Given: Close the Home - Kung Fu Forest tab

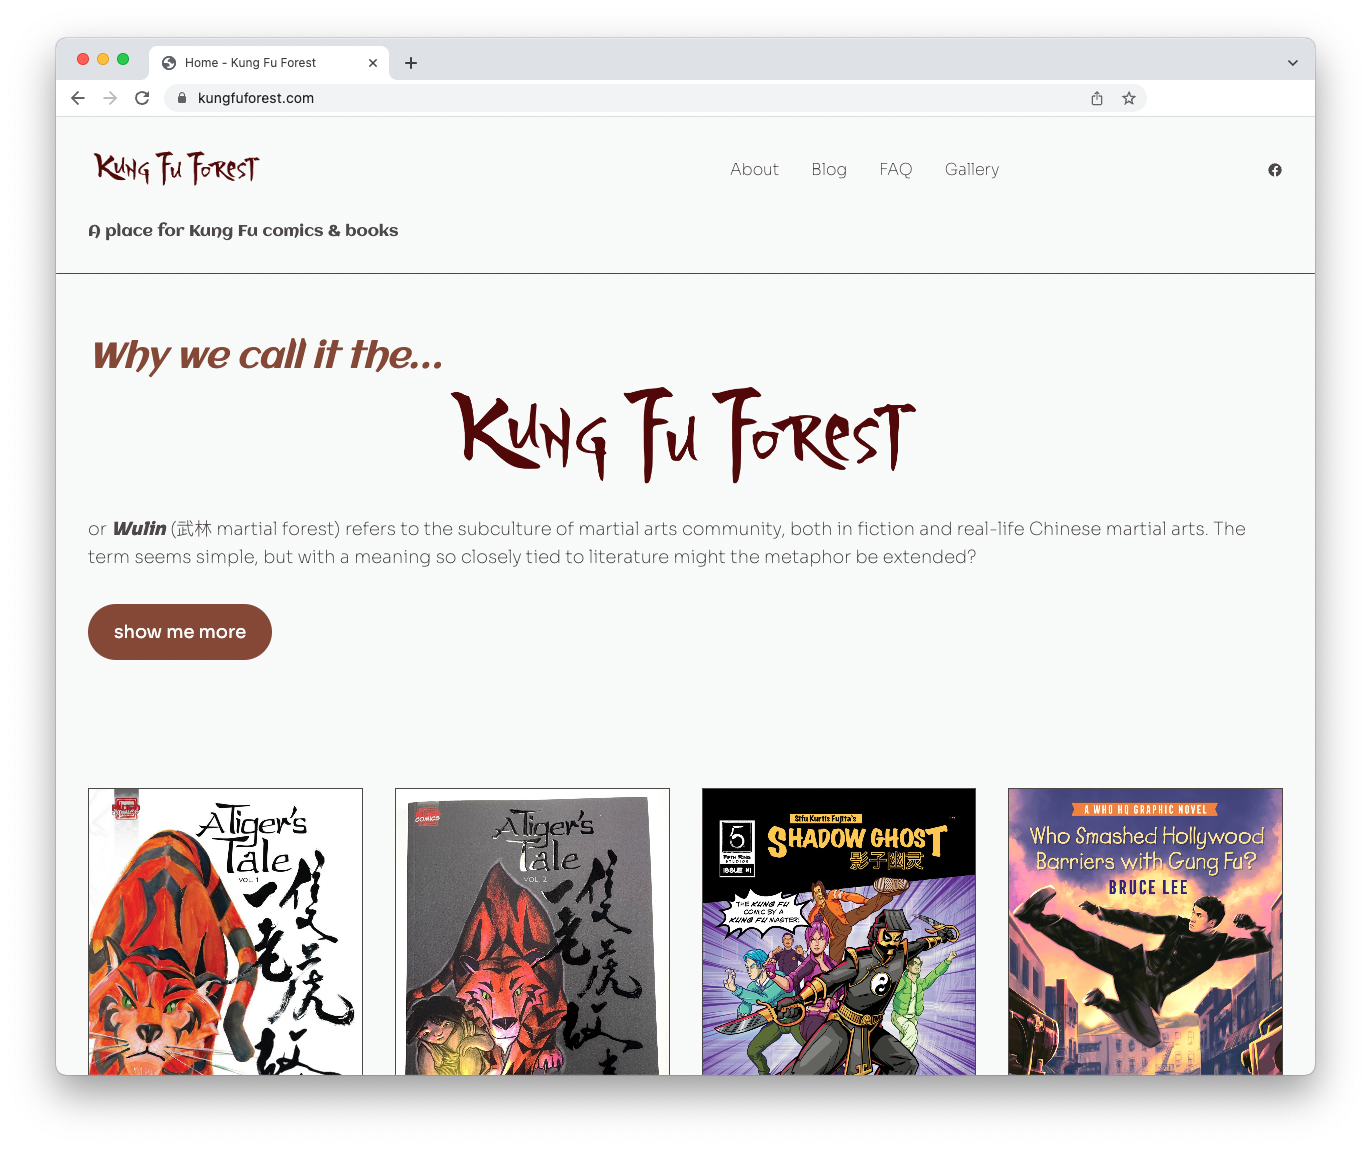Looking at the screenshot, I should tap(373, 63).
